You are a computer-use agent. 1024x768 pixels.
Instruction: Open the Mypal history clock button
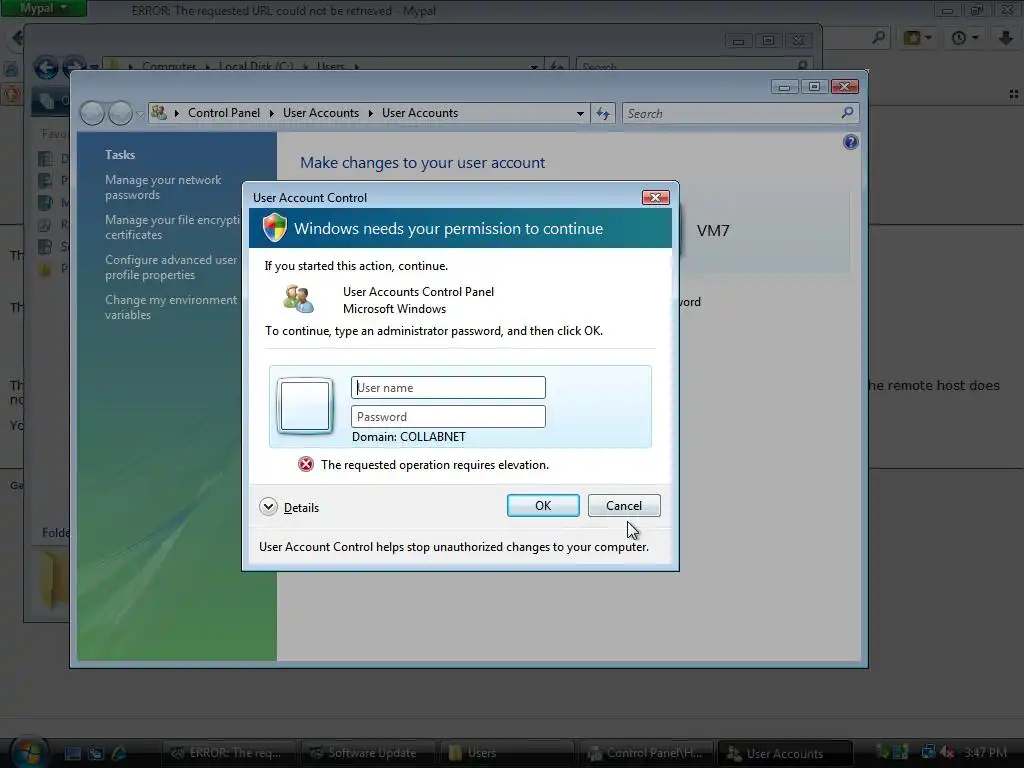click(x=965, y=38)
